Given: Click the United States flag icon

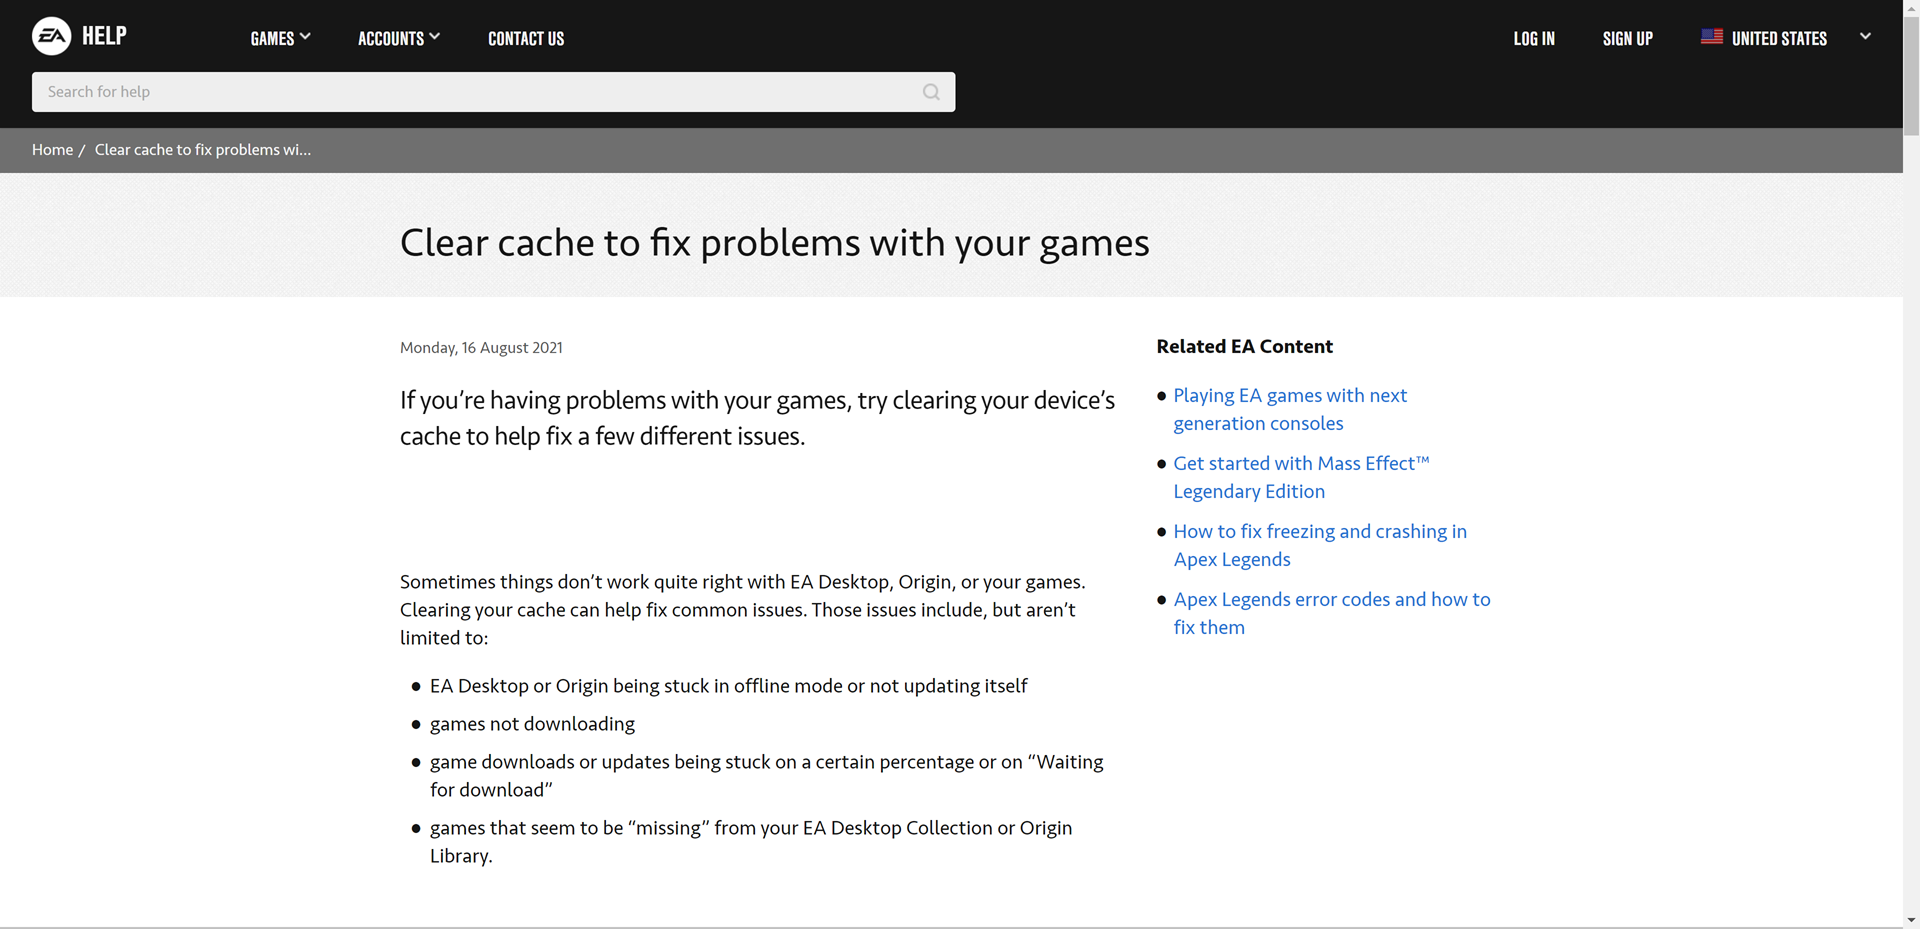Looking at the screenshot, I should (x=1711, y=37).
